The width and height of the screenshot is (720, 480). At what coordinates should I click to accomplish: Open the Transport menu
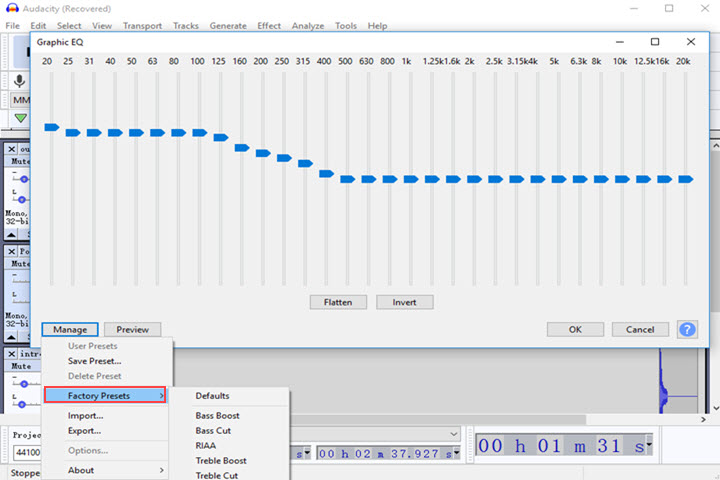point(142,26)
